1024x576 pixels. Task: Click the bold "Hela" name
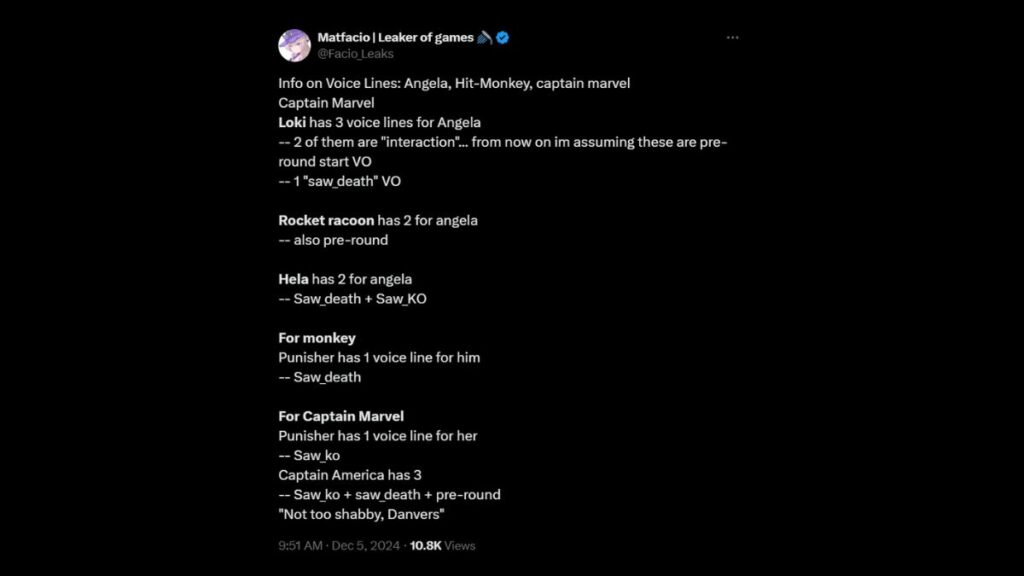293,279
